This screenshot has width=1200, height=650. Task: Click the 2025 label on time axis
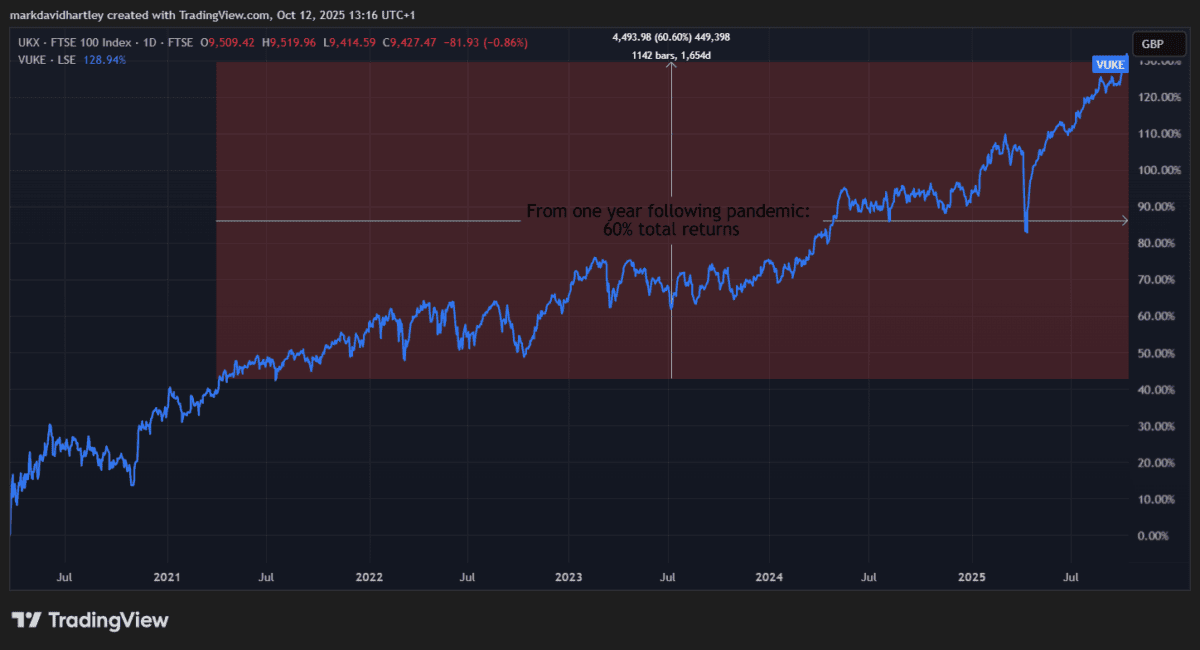pos(972,577)
